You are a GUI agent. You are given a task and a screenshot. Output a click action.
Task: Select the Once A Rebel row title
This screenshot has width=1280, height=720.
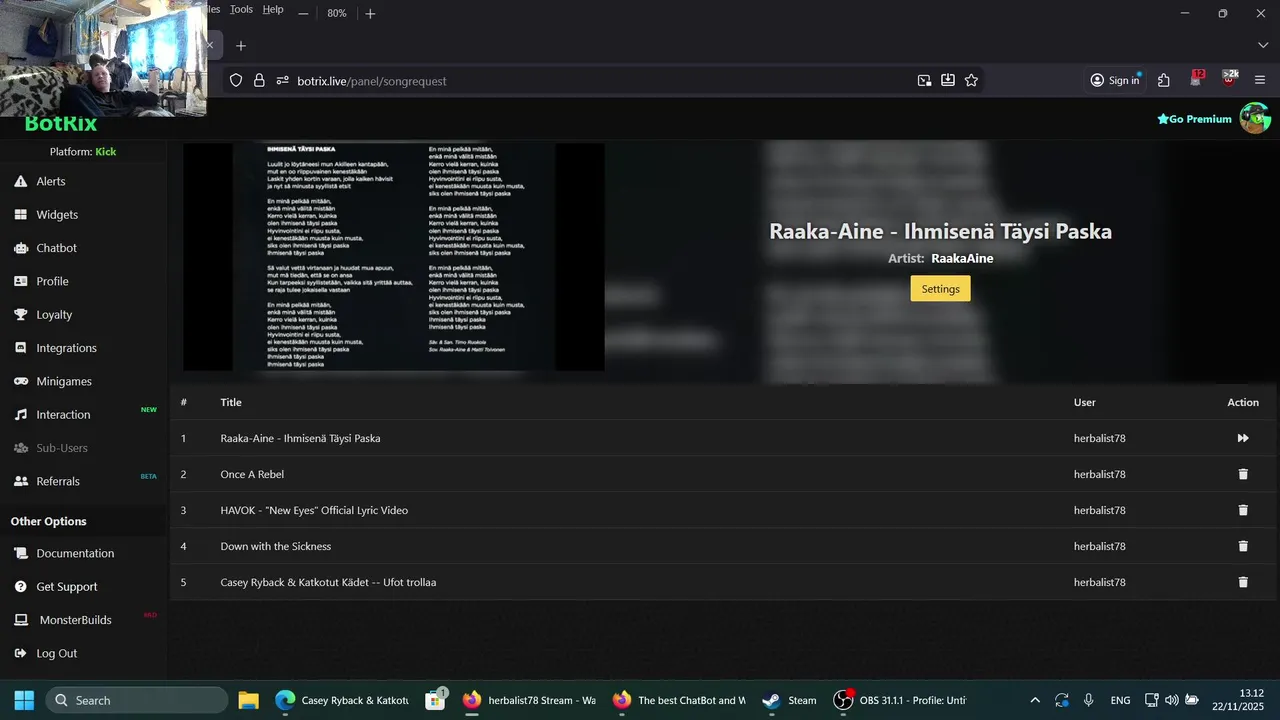252,474
